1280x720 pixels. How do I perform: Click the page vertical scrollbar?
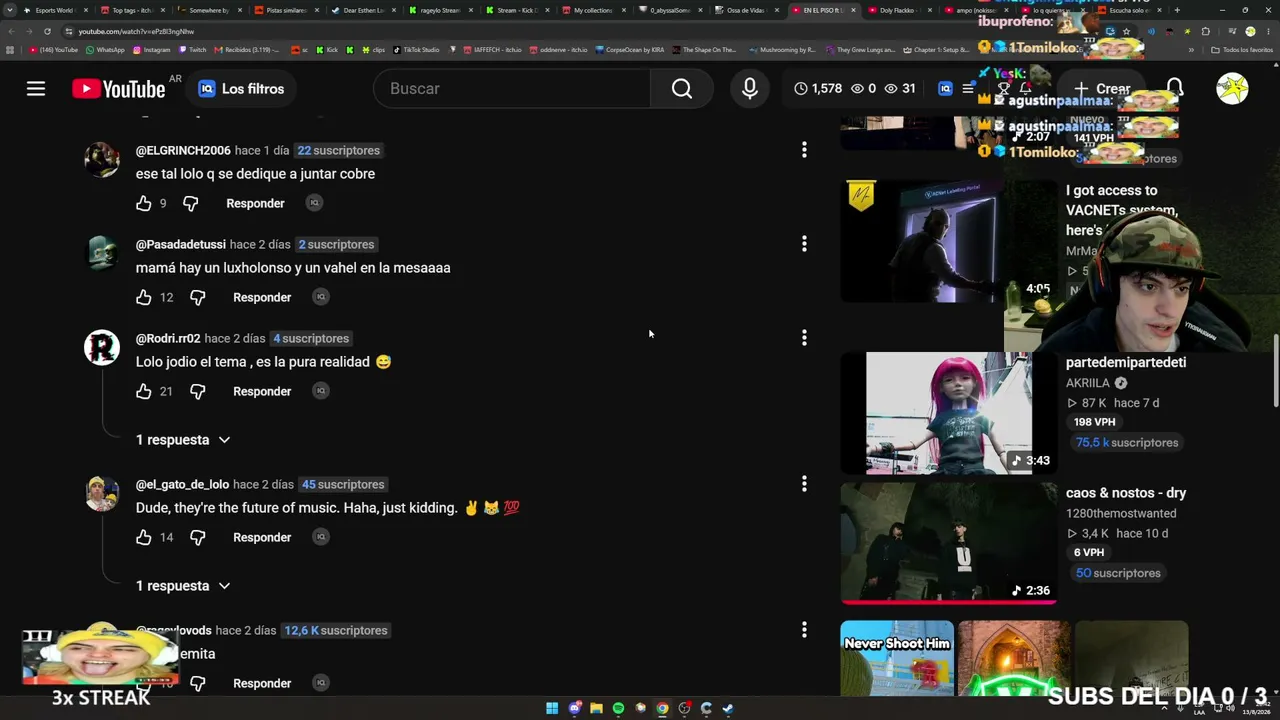pyautogui.click(x=1275, y=370)
